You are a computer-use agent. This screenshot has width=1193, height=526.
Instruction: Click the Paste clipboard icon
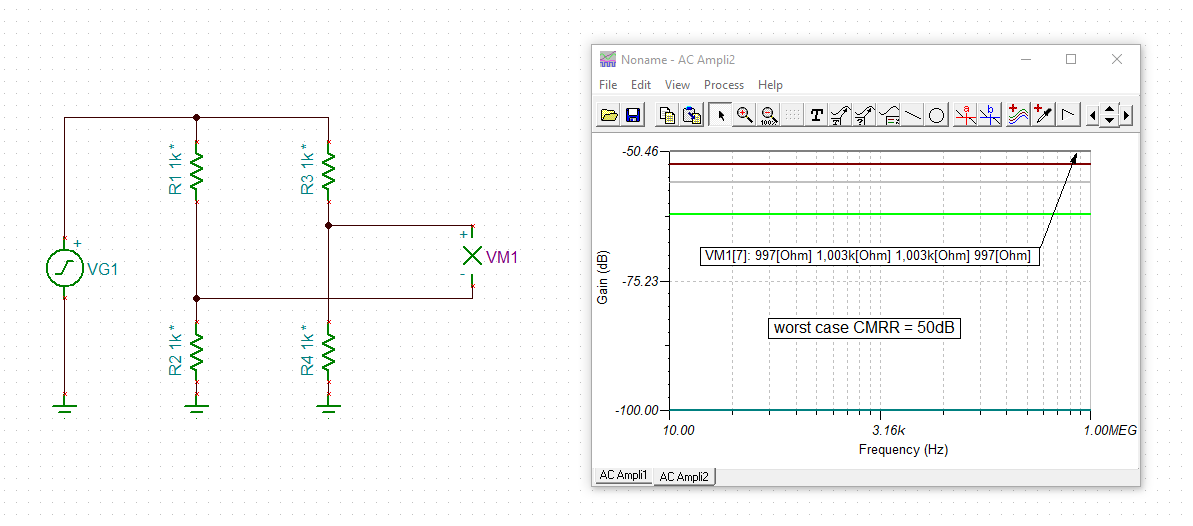(x=692, y=115)
